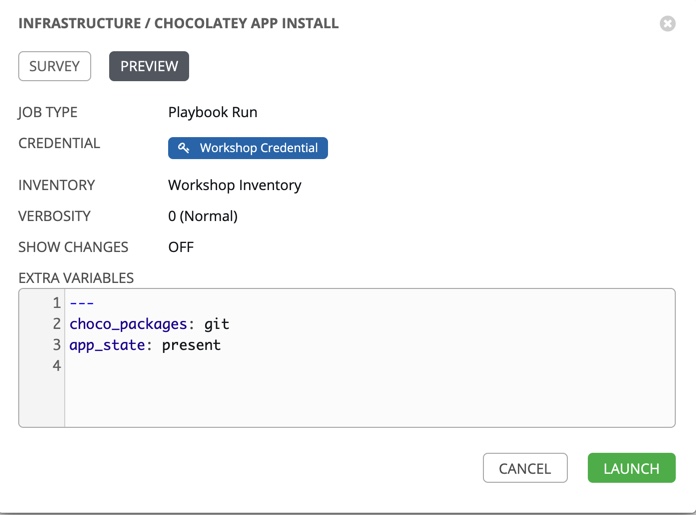
Task: Click the Playbook Run job type value
Action: (212, 112)
